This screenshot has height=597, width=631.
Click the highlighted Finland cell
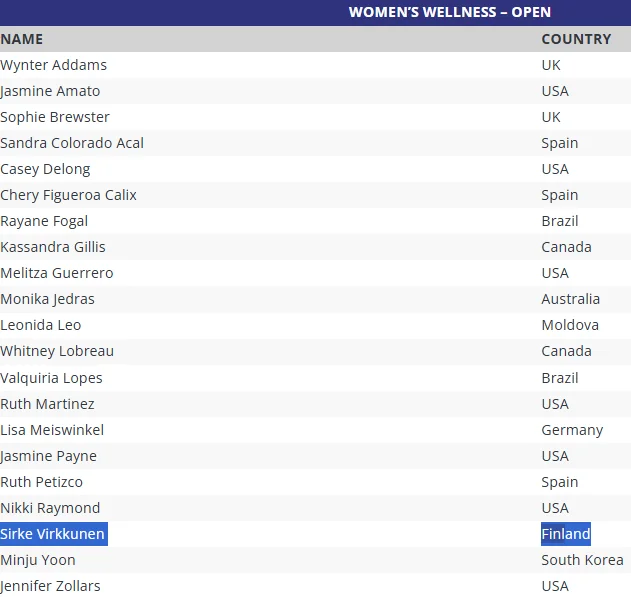tap(566, 534)
